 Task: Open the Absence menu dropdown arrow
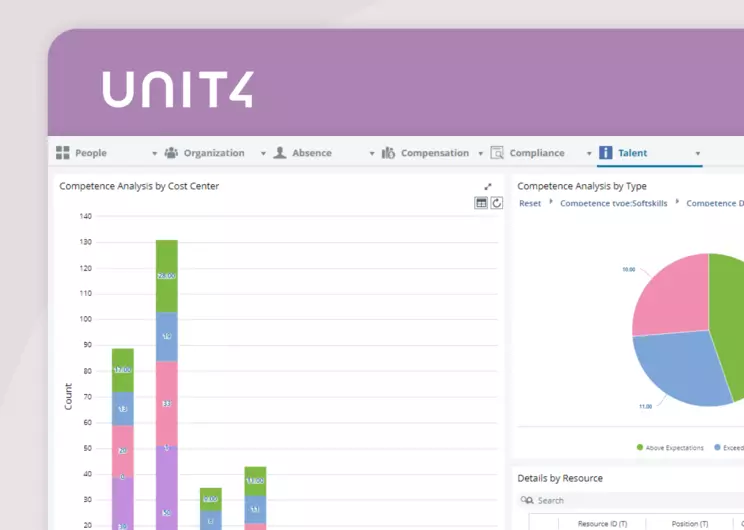click(372, 154)
